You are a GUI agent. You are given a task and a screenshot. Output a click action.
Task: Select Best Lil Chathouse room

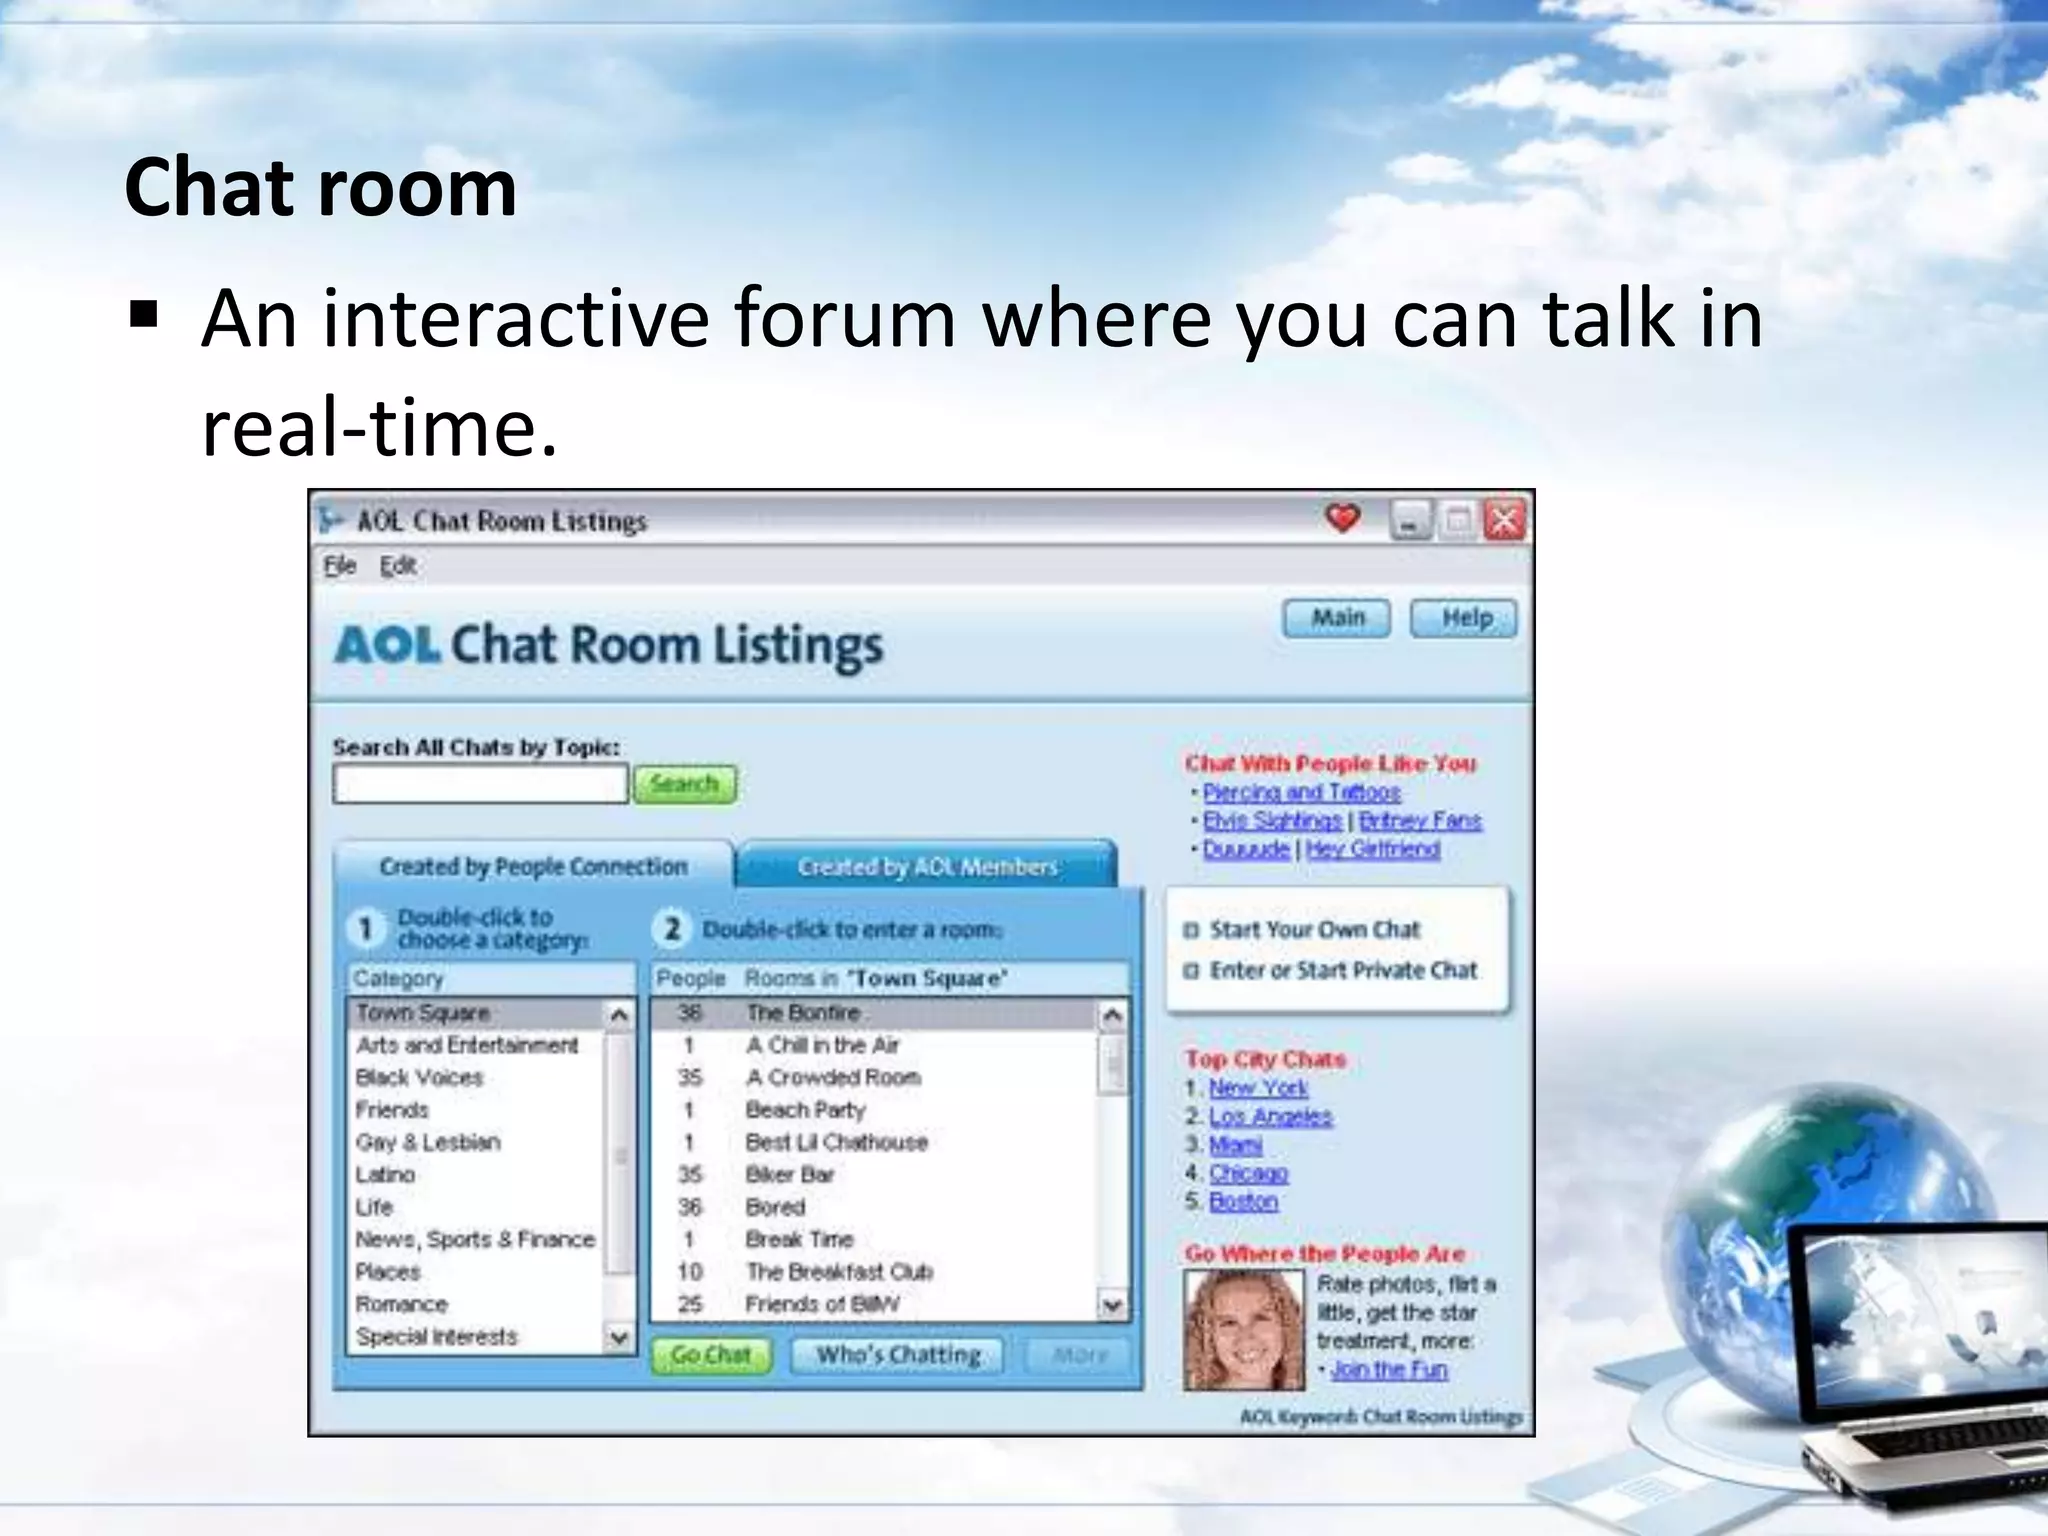pos(875,1142)
